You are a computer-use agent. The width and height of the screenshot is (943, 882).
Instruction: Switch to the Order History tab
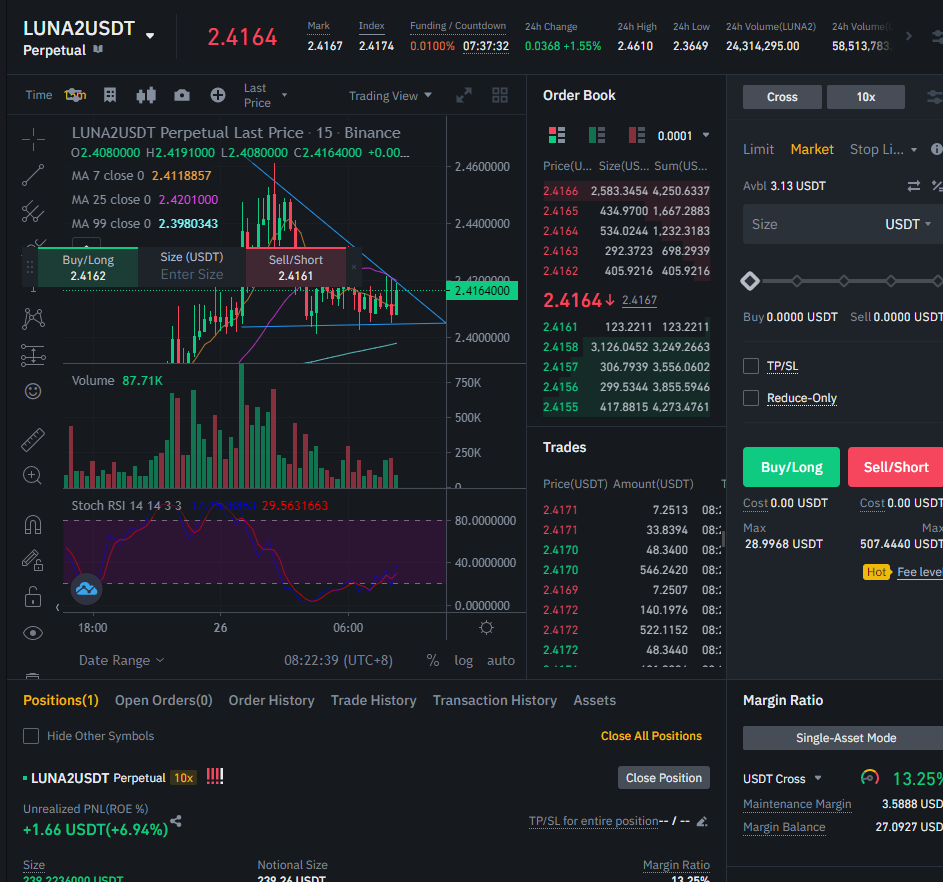(271, 700)
